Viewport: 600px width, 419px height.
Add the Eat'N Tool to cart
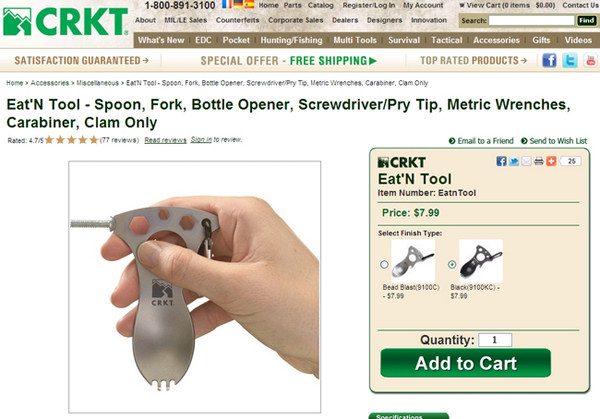466,363
